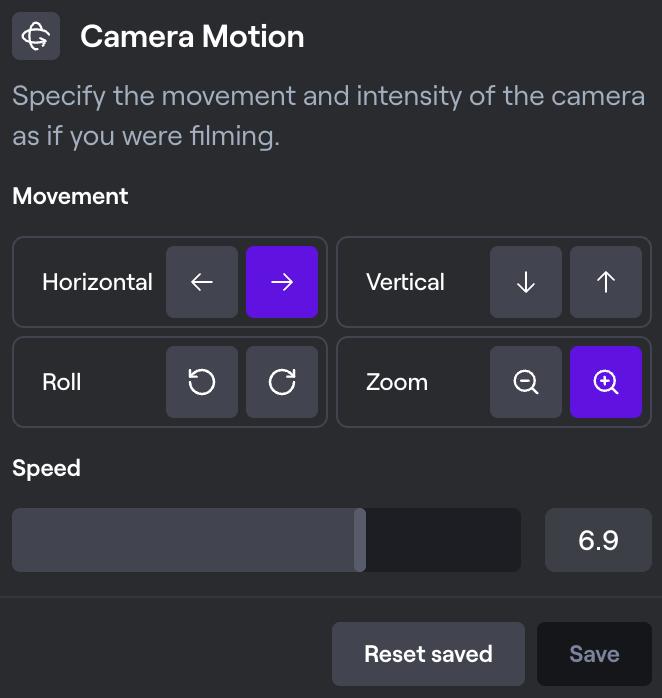
Task: Select vertical down arrow movement
Action: pyautogui.click(x=526, y=282)
